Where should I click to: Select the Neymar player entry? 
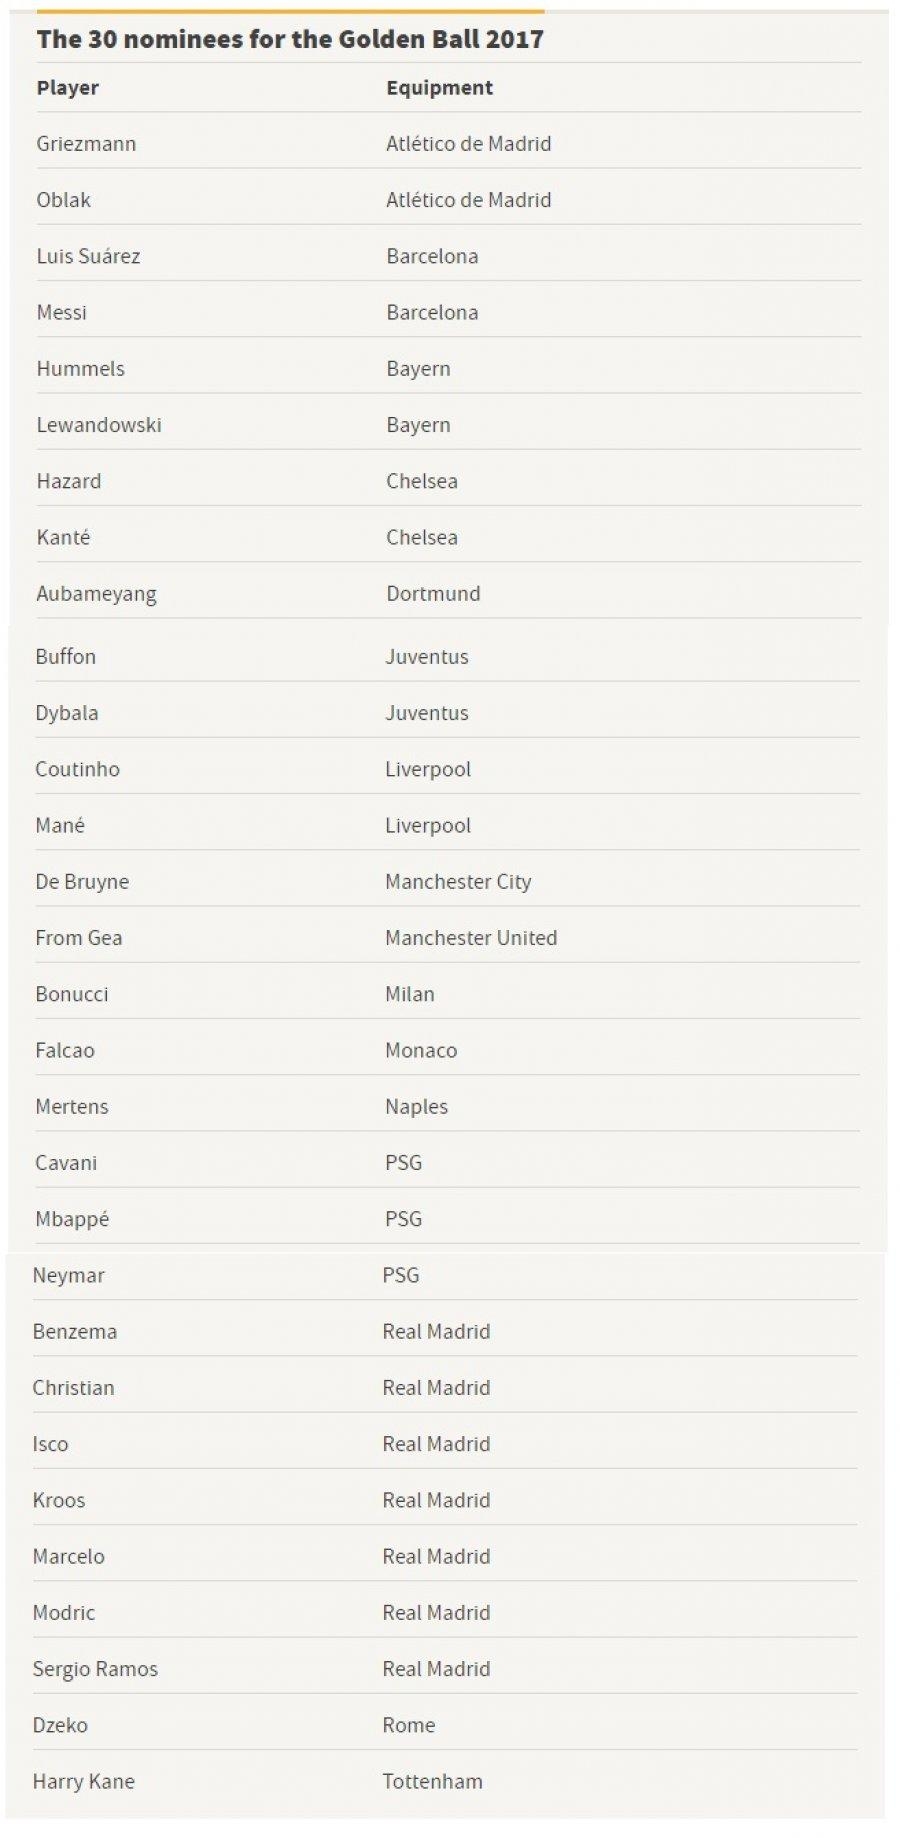tap(68, 1275)
